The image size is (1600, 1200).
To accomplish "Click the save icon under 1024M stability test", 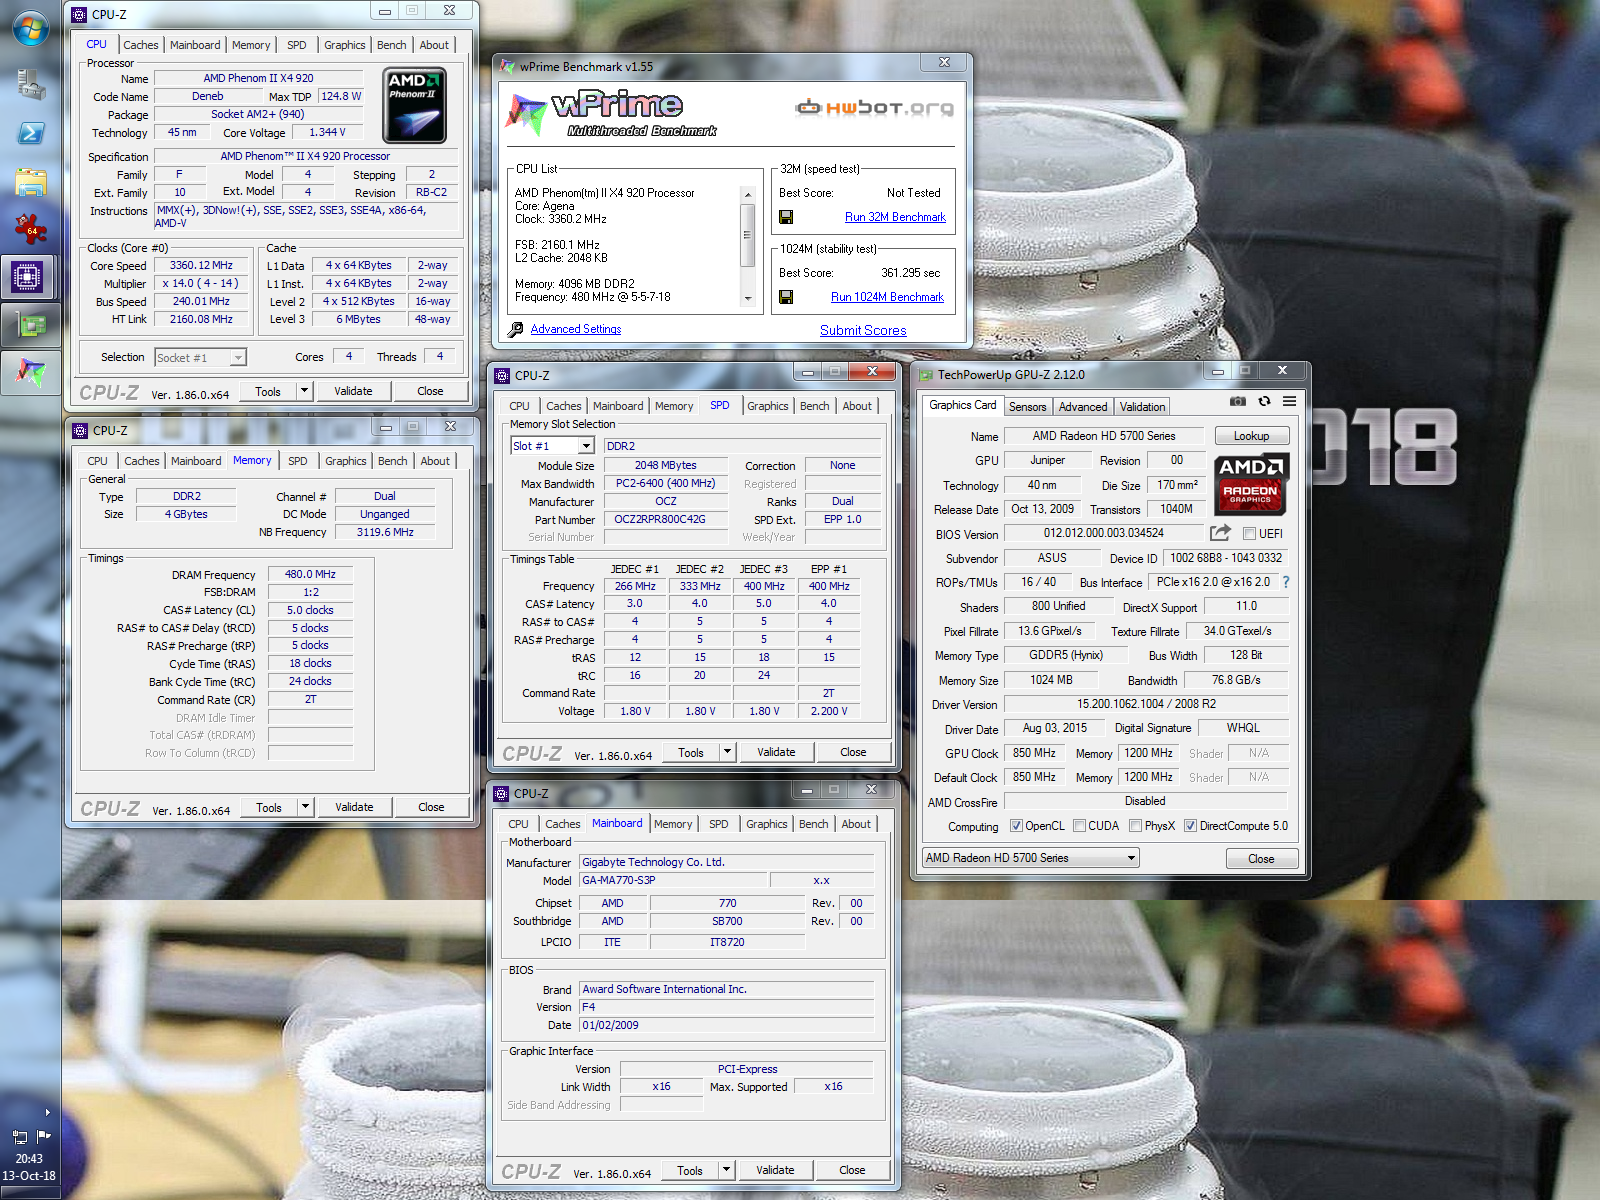I will [x=786, y=297].
